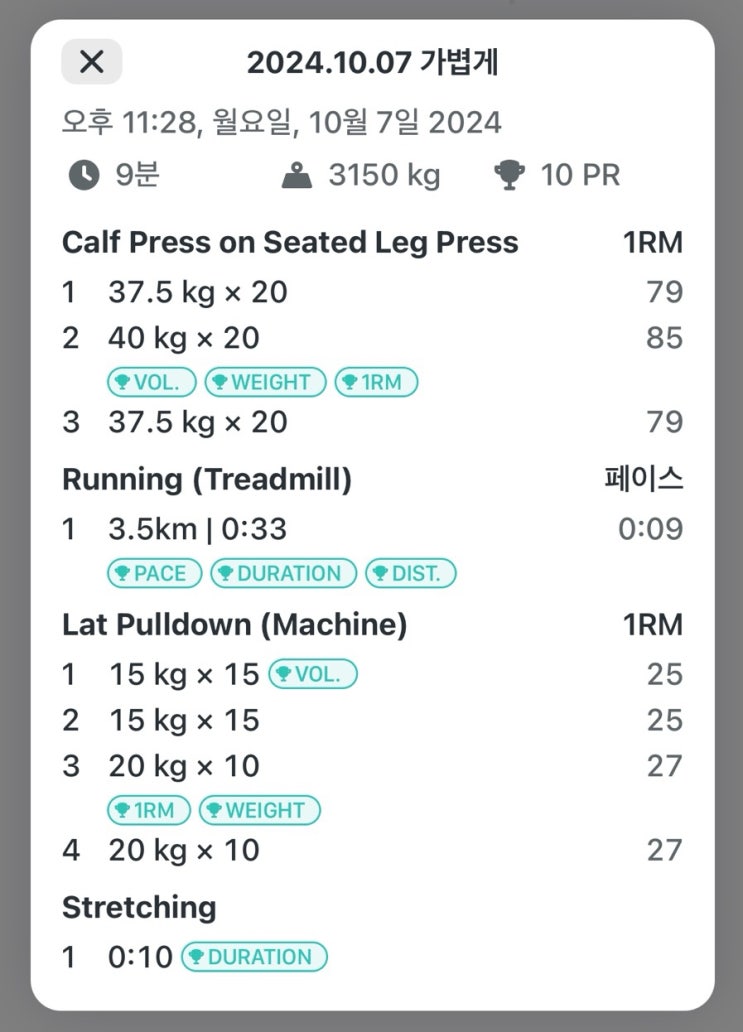The width and height of the screenshot is (743, 1032).
Task: Tap the DIST. record badge
Action: [410, 573]
